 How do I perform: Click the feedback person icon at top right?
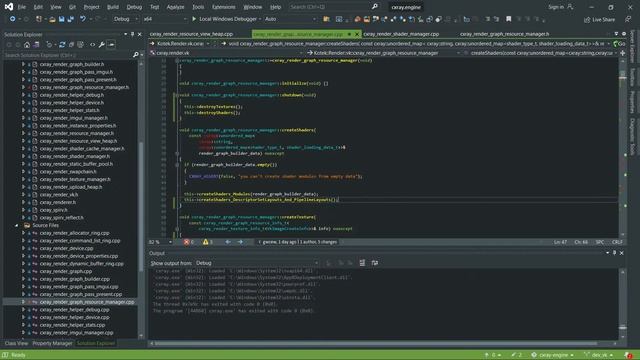click(628, 19)
